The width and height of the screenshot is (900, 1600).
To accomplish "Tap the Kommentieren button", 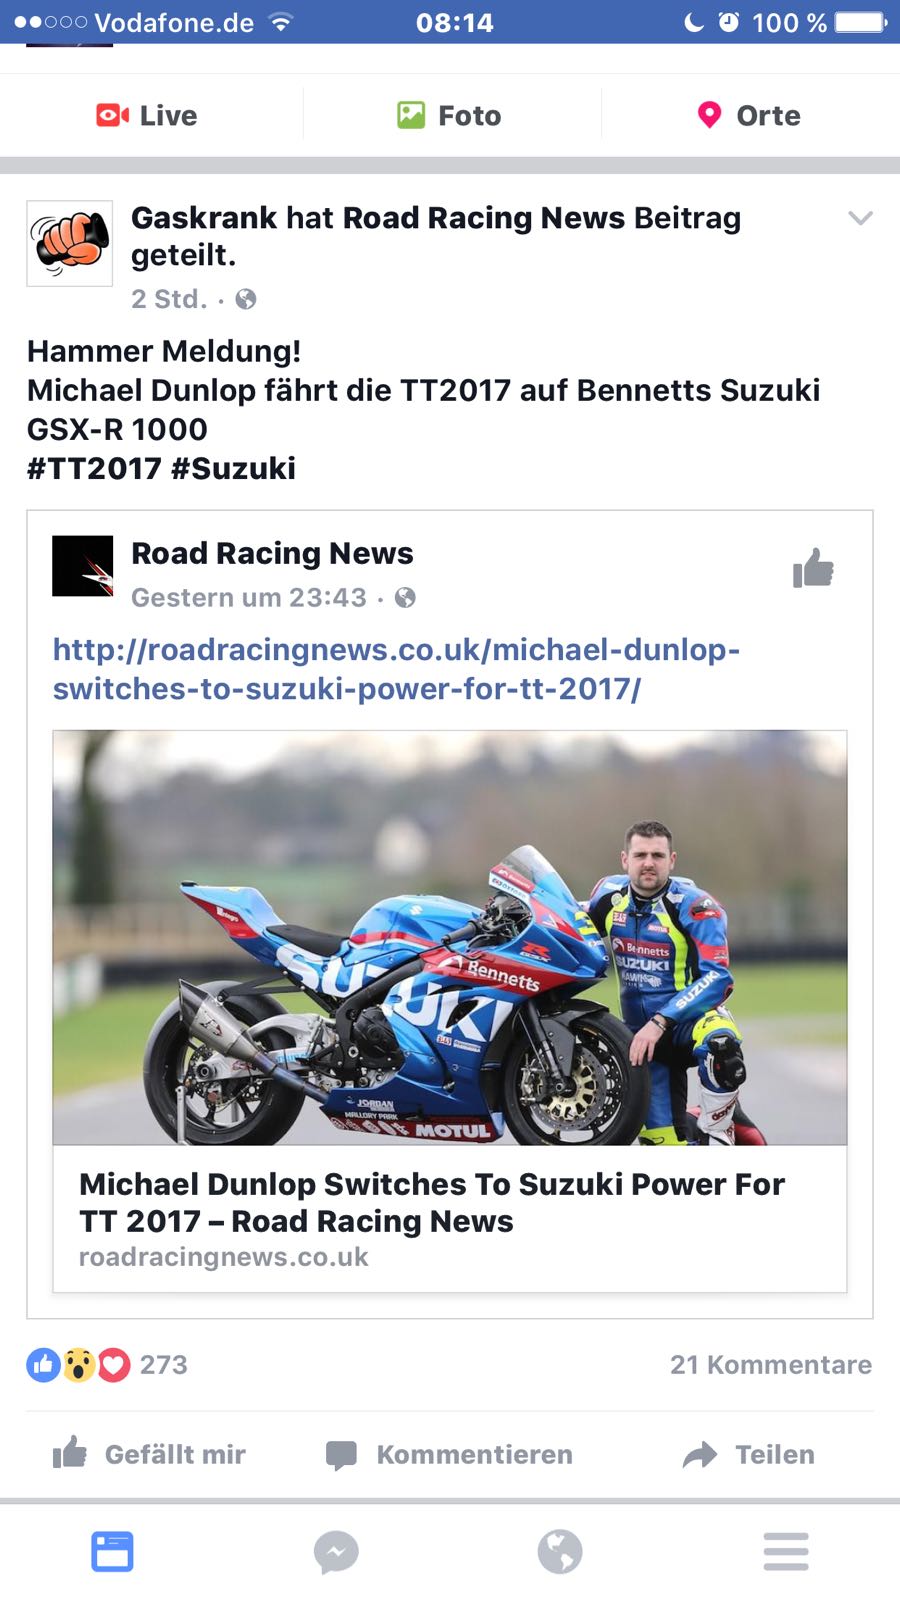I will pyautogui.click(x=450, y=1454).
